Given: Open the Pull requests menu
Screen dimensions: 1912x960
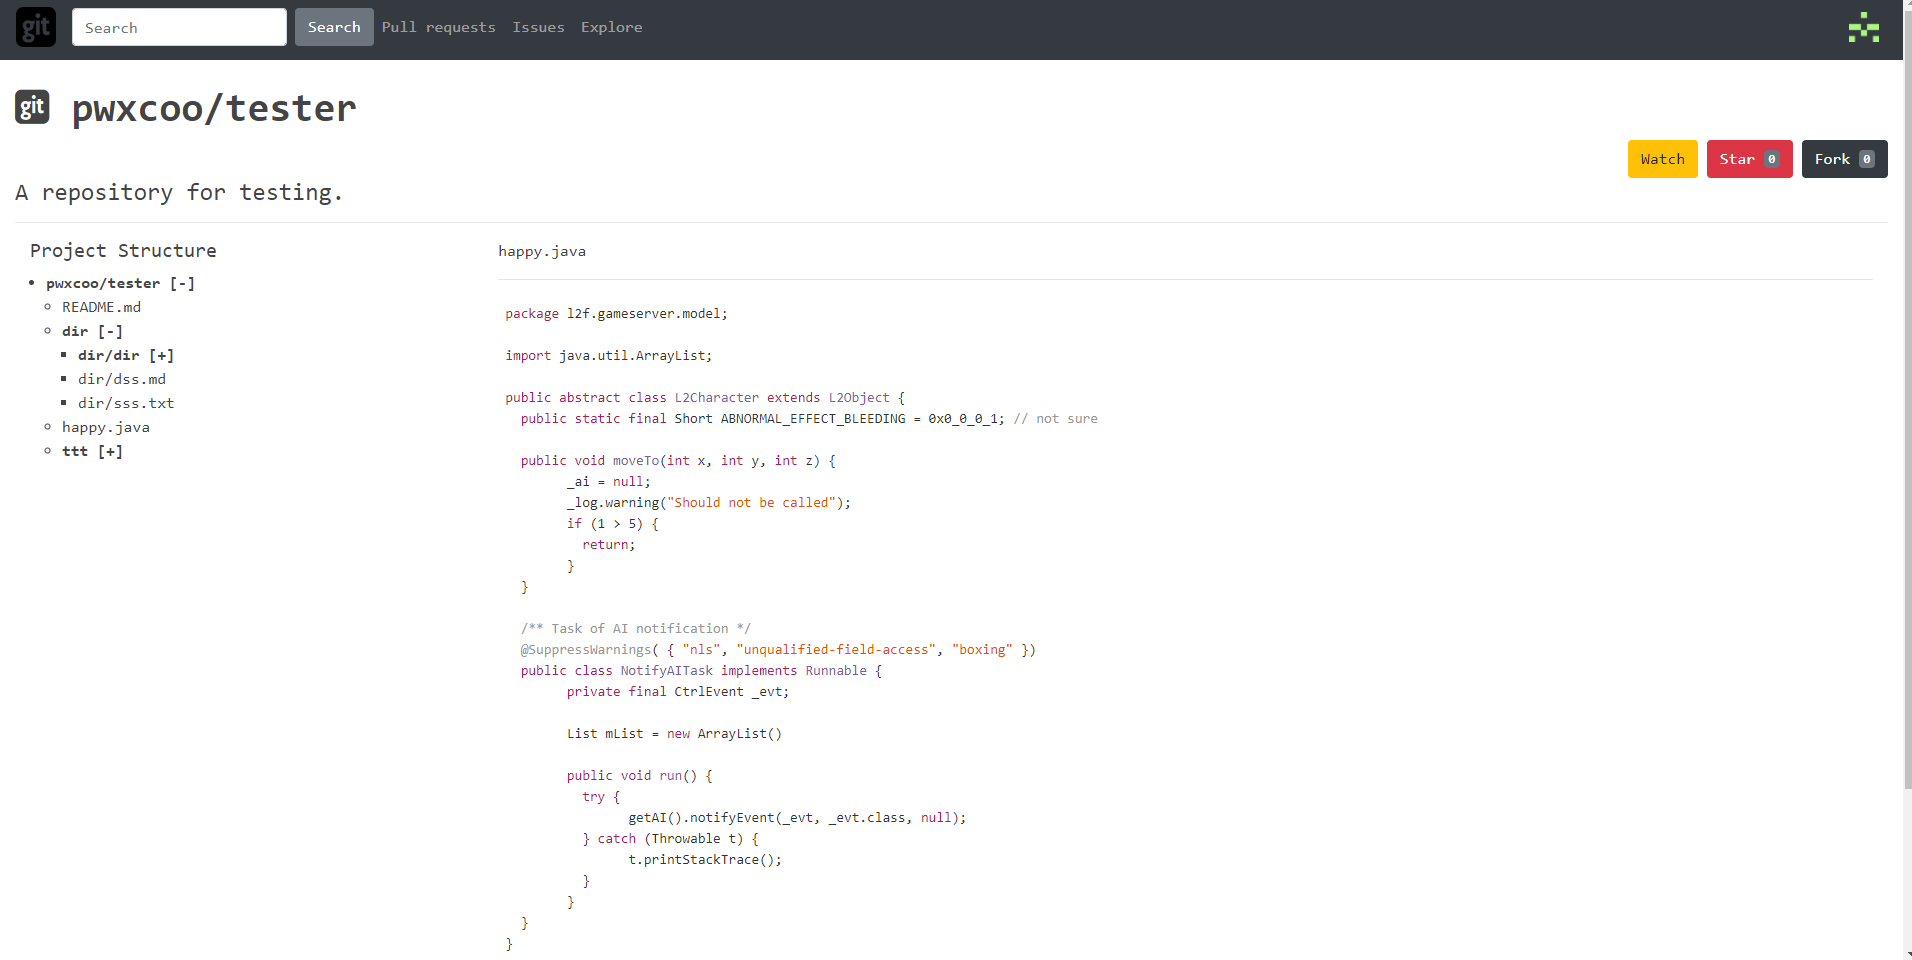Looking at the screenshot, I should coord(438,27).
